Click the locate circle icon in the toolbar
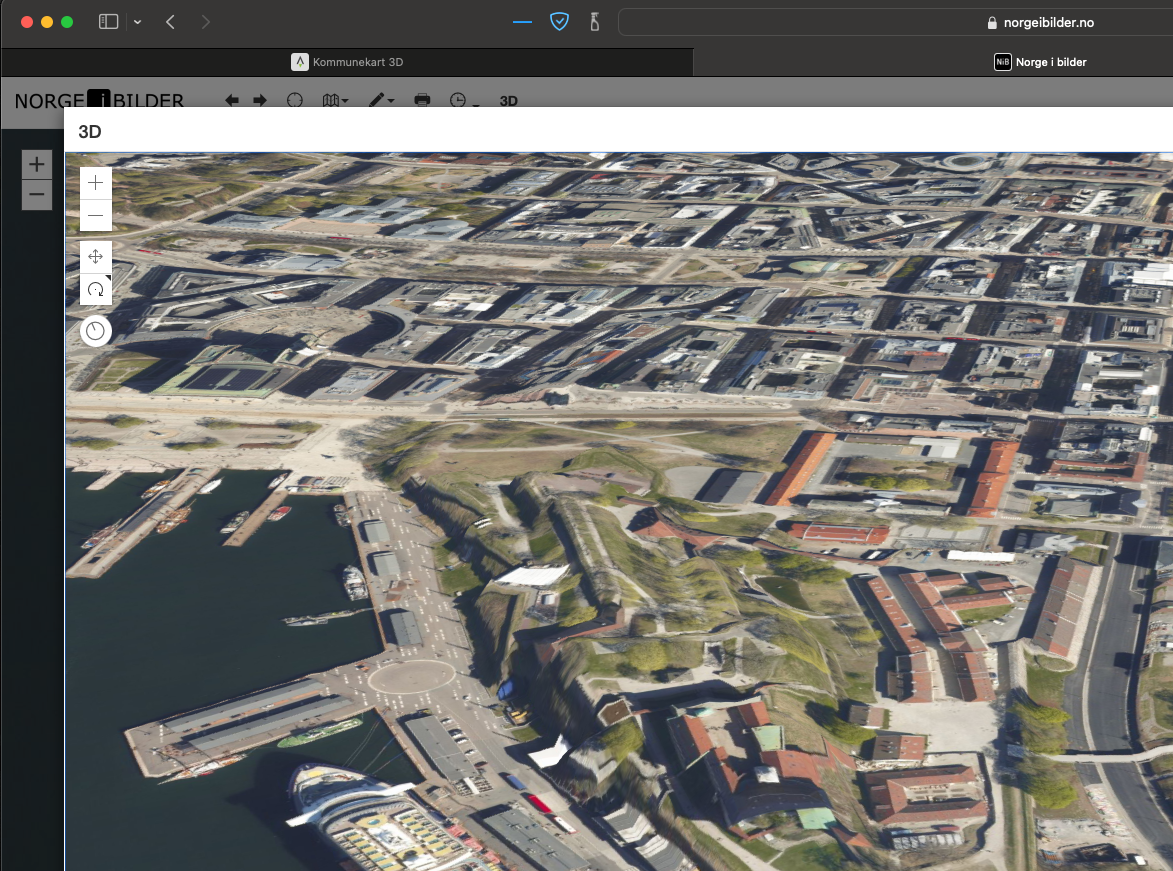 tap(295, 100)
